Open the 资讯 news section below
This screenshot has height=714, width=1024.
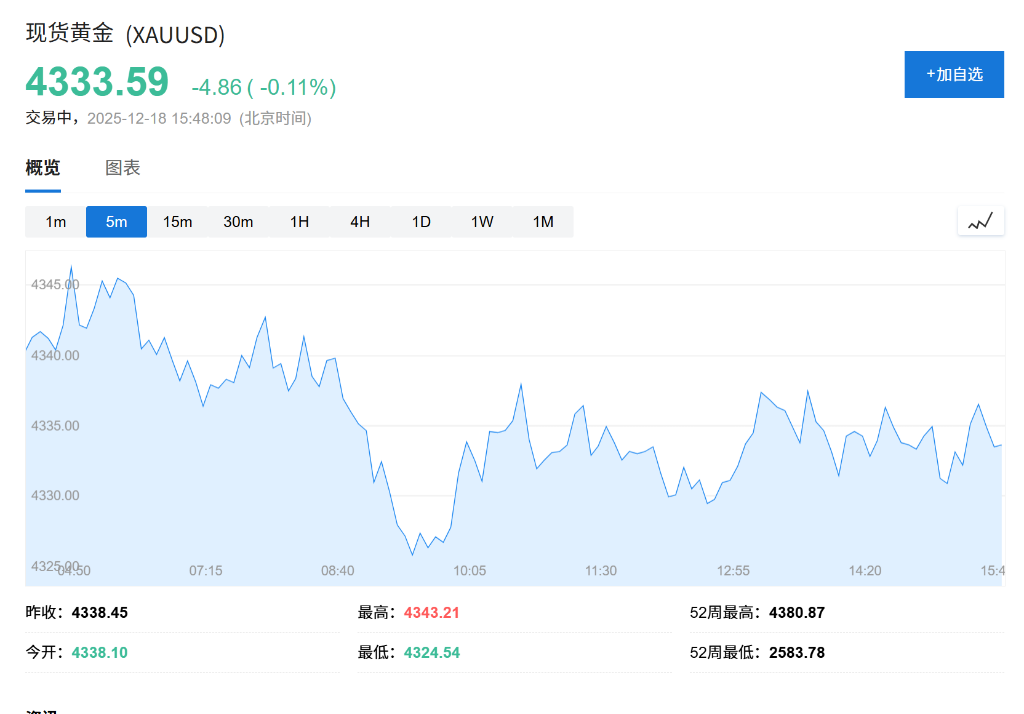coord(40,707)
